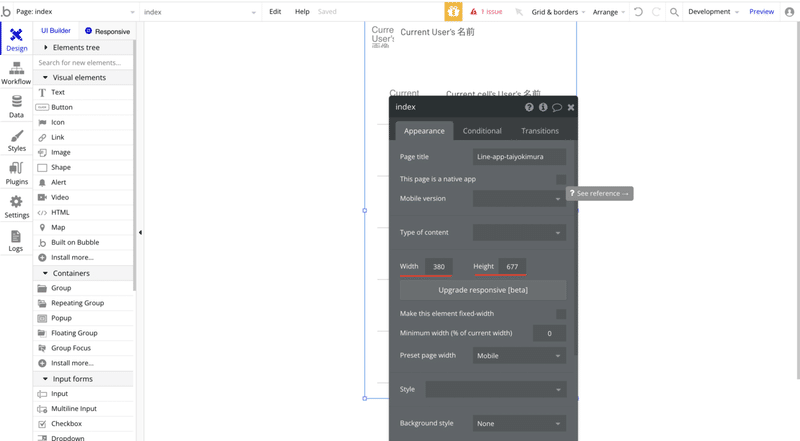The image size is (800, 441).
Task: Click the Page title input field
Action: click(519, 157)
